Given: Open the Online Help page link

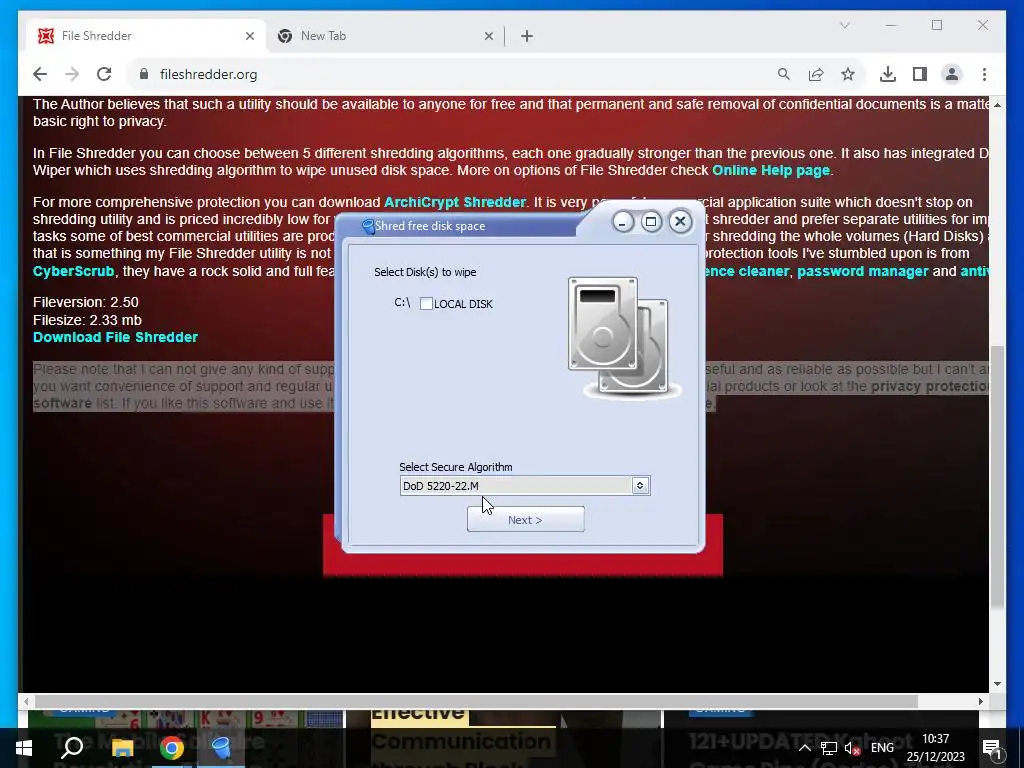Looking at the screenshot, I should [x=771, y=170].
